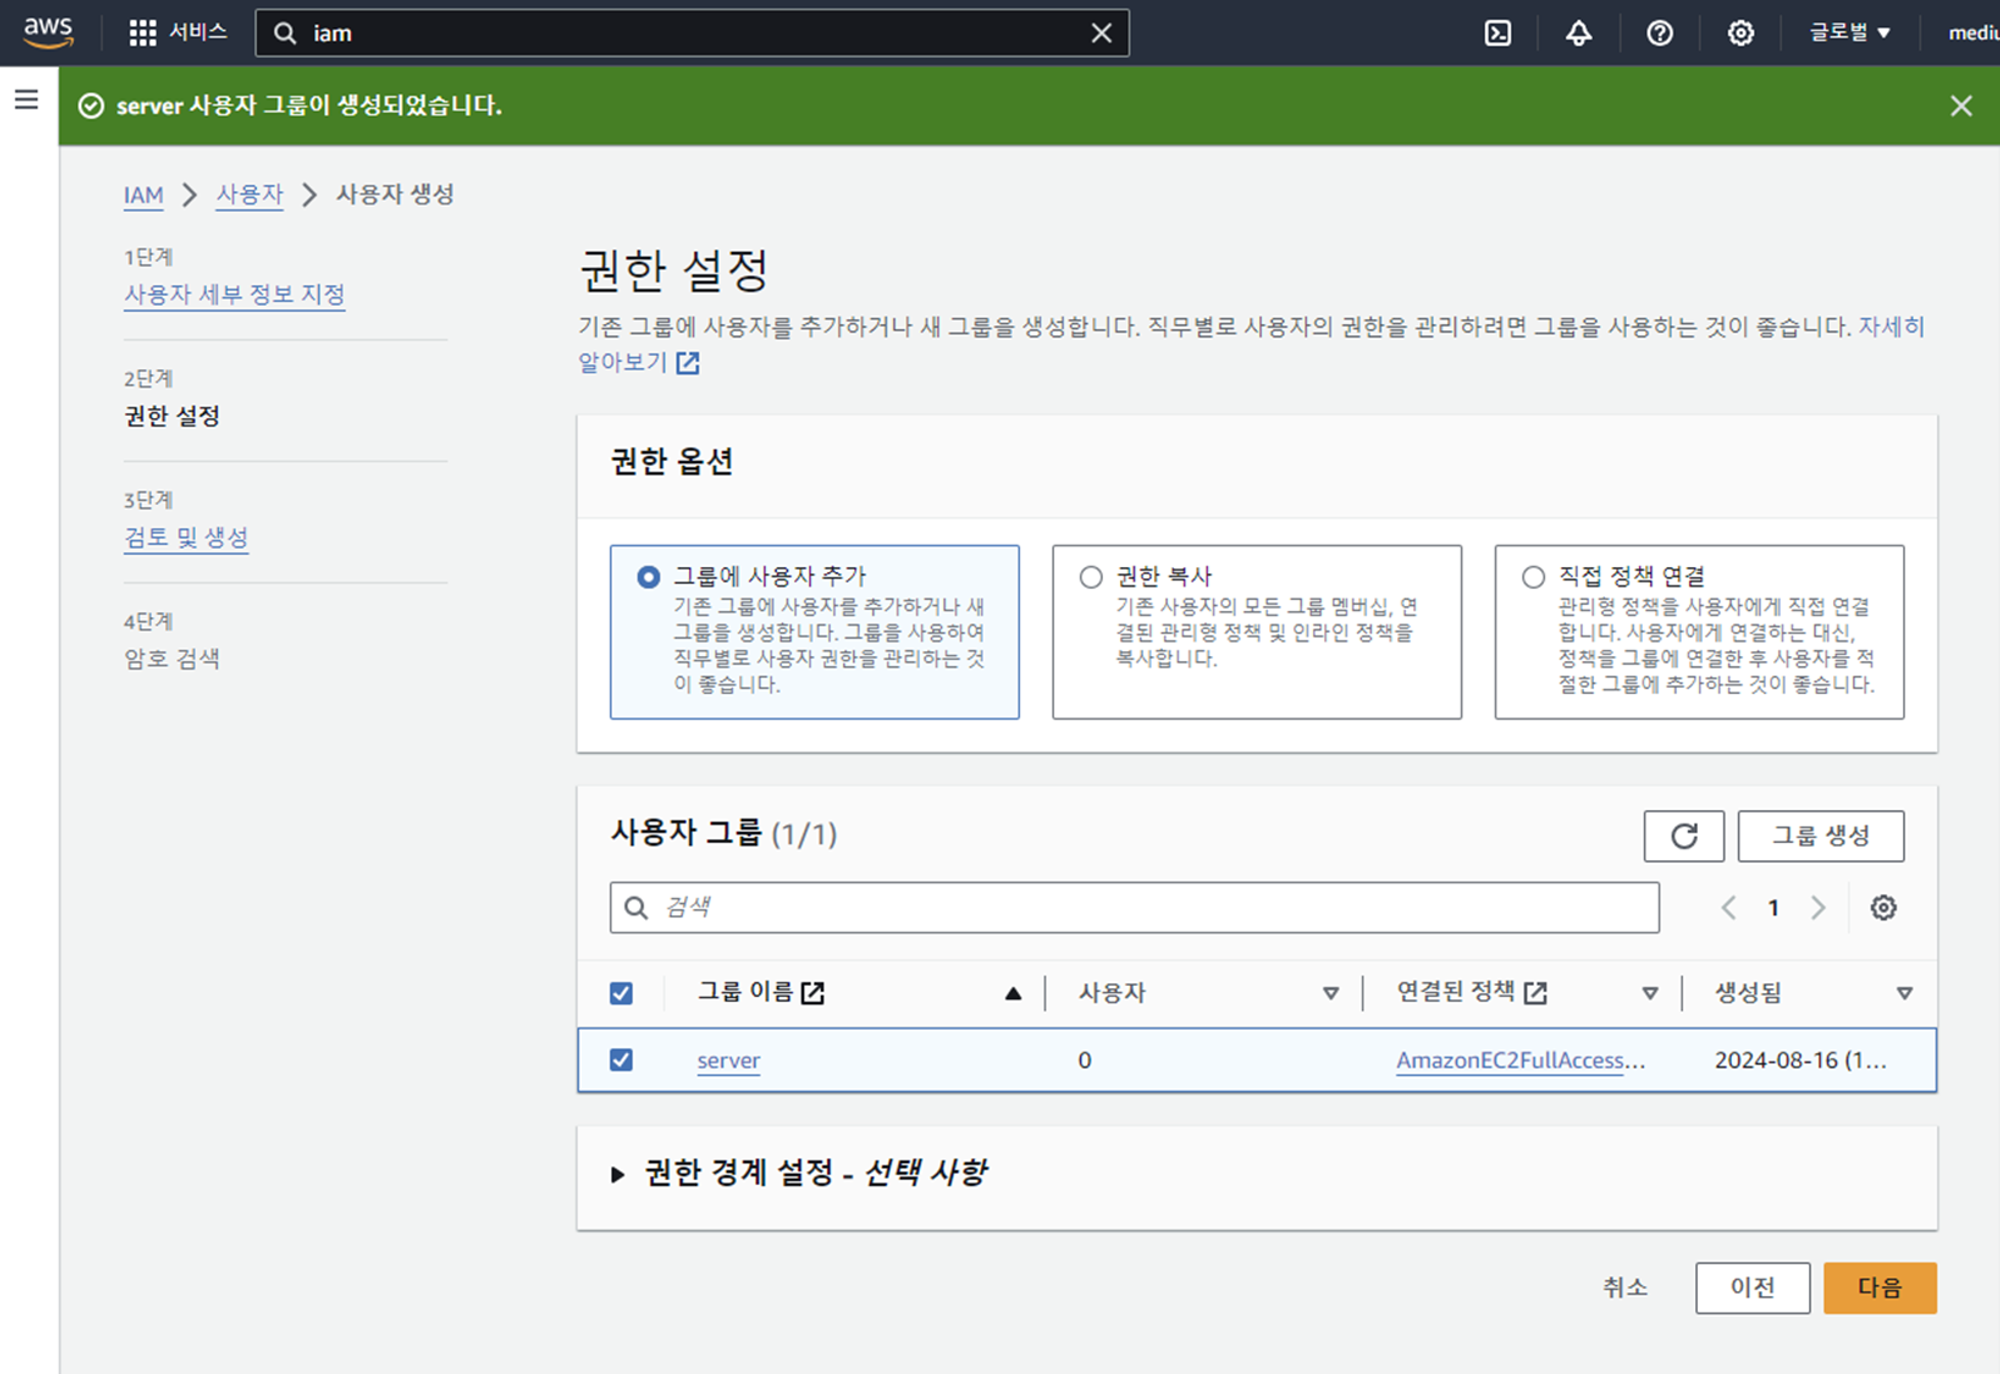Refresh the user groups list
This screenshot has width=2000, height=1374.
pyautogui.click(x=1683, y=836)
